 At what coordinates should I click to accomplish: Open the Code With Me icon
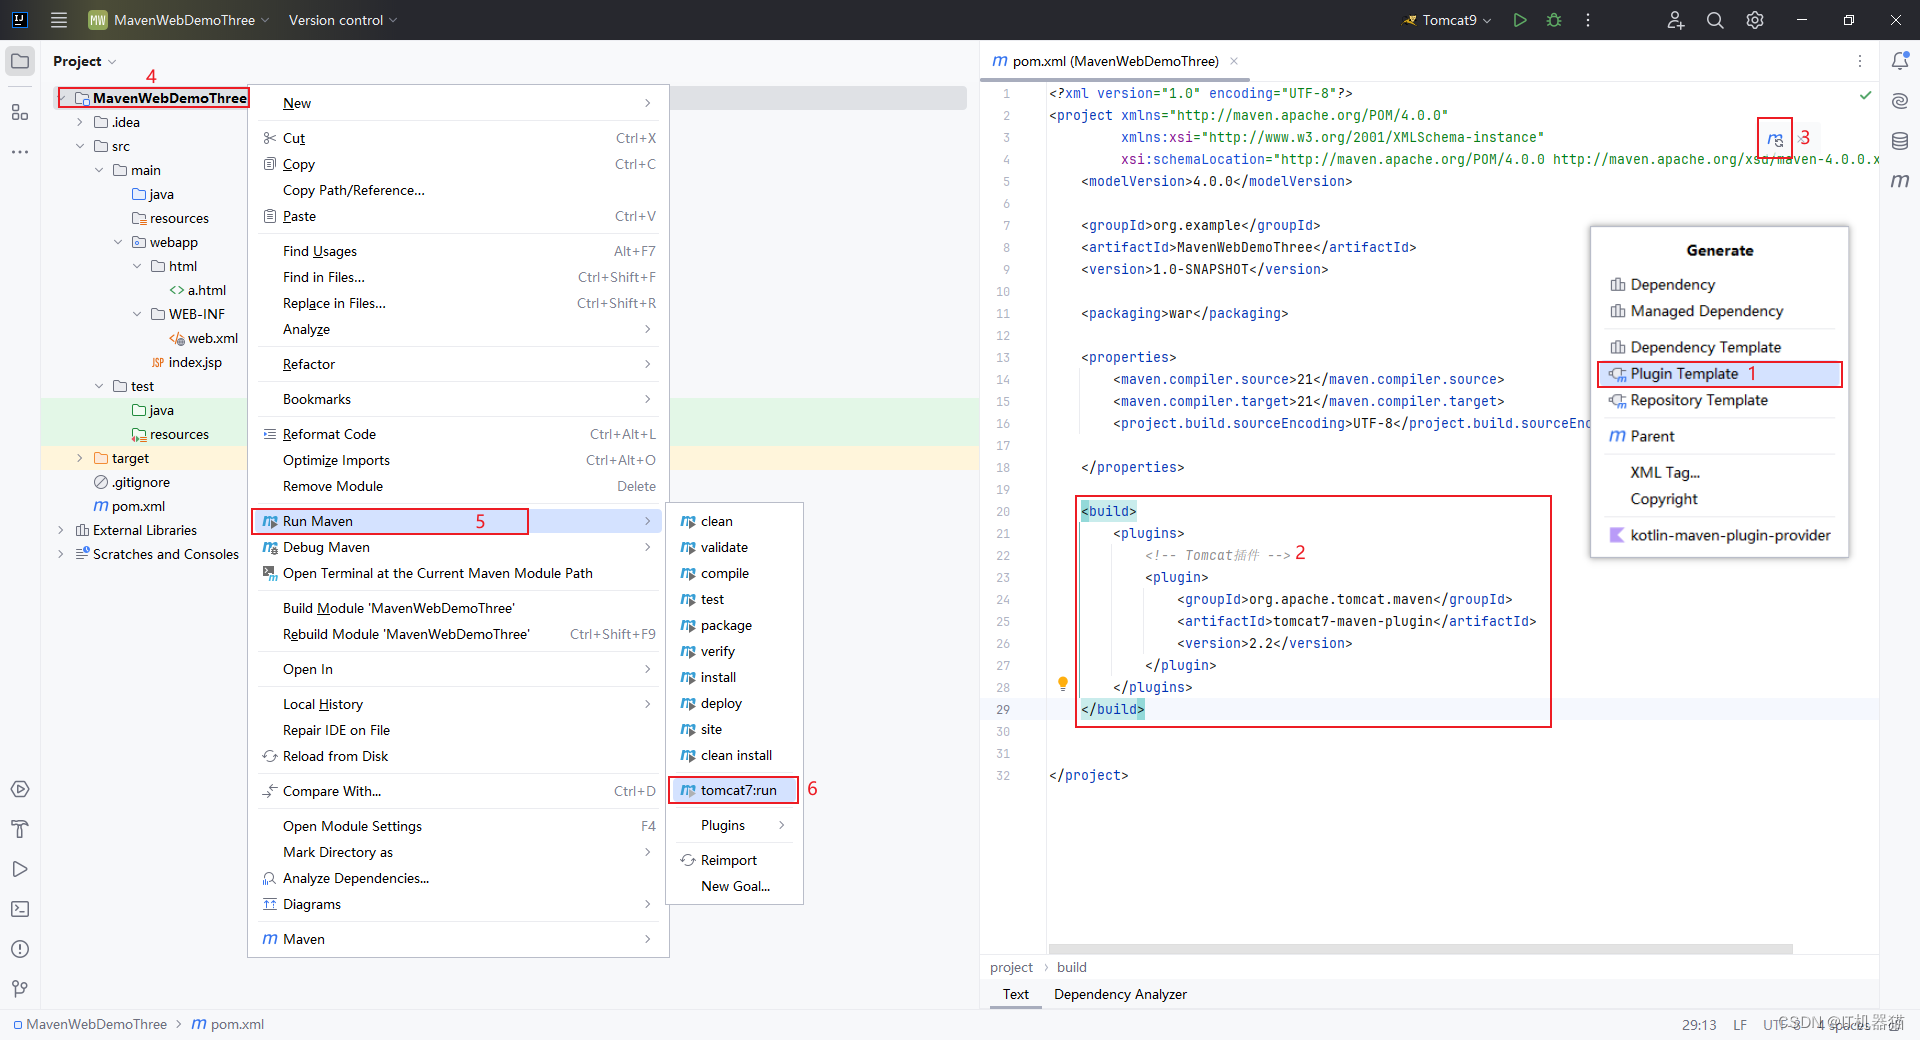[1676, 20]
